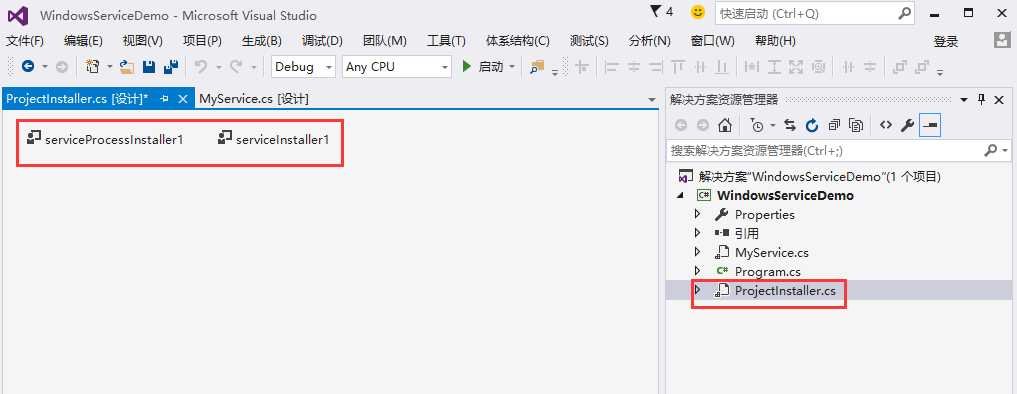Image resolution: width=1017 pixels, height=394 pixels.
Task: Click the notifications flag icon
Action: 655,12
